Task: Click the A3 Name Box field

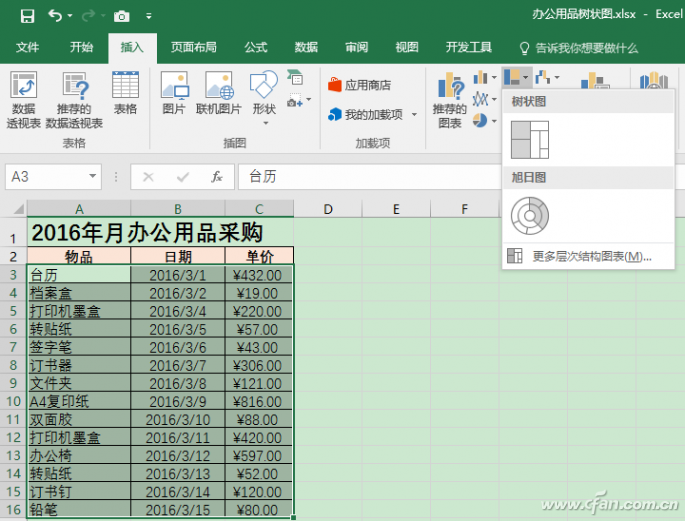Action: coord(46,176)
